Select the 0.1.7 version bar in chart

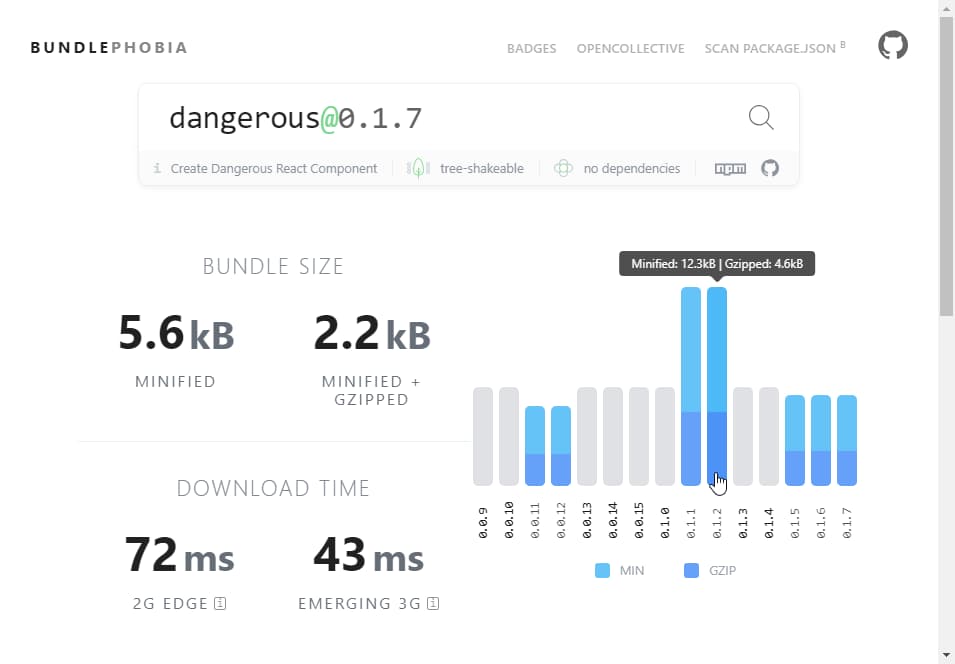(x=847, y=440)
